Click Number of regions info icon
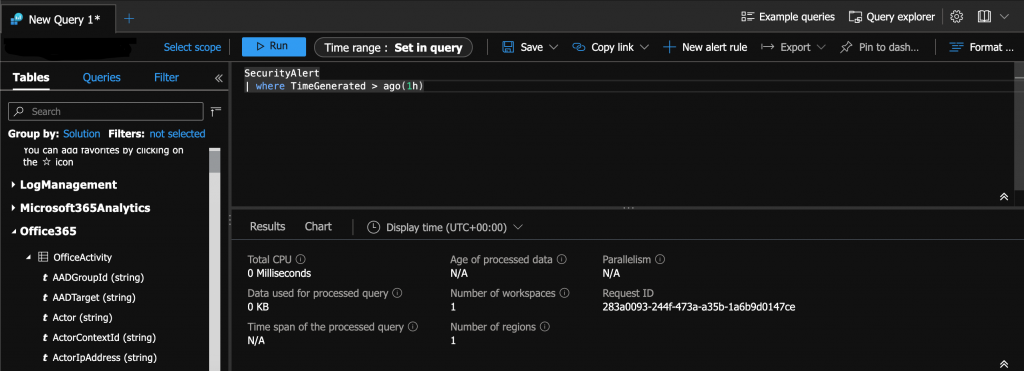The width and height of the screenshot is (1024, 371). click(545, 327)
